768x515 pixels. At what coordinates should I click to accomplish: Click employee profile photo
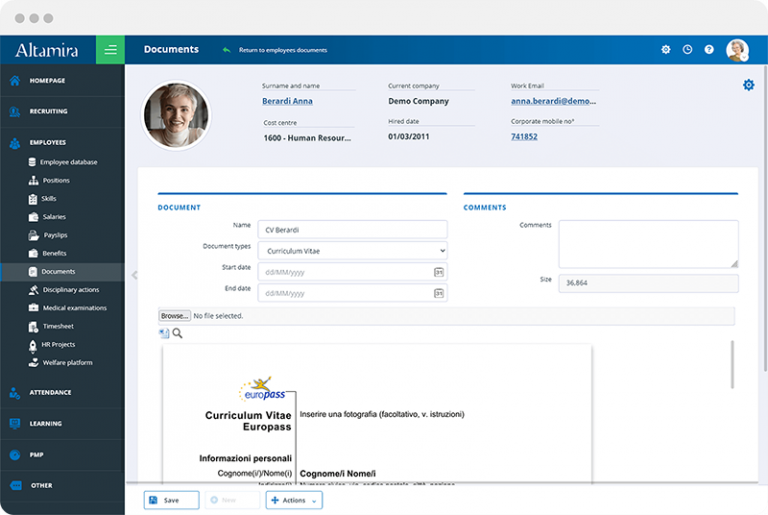click(x=176, y=116)
